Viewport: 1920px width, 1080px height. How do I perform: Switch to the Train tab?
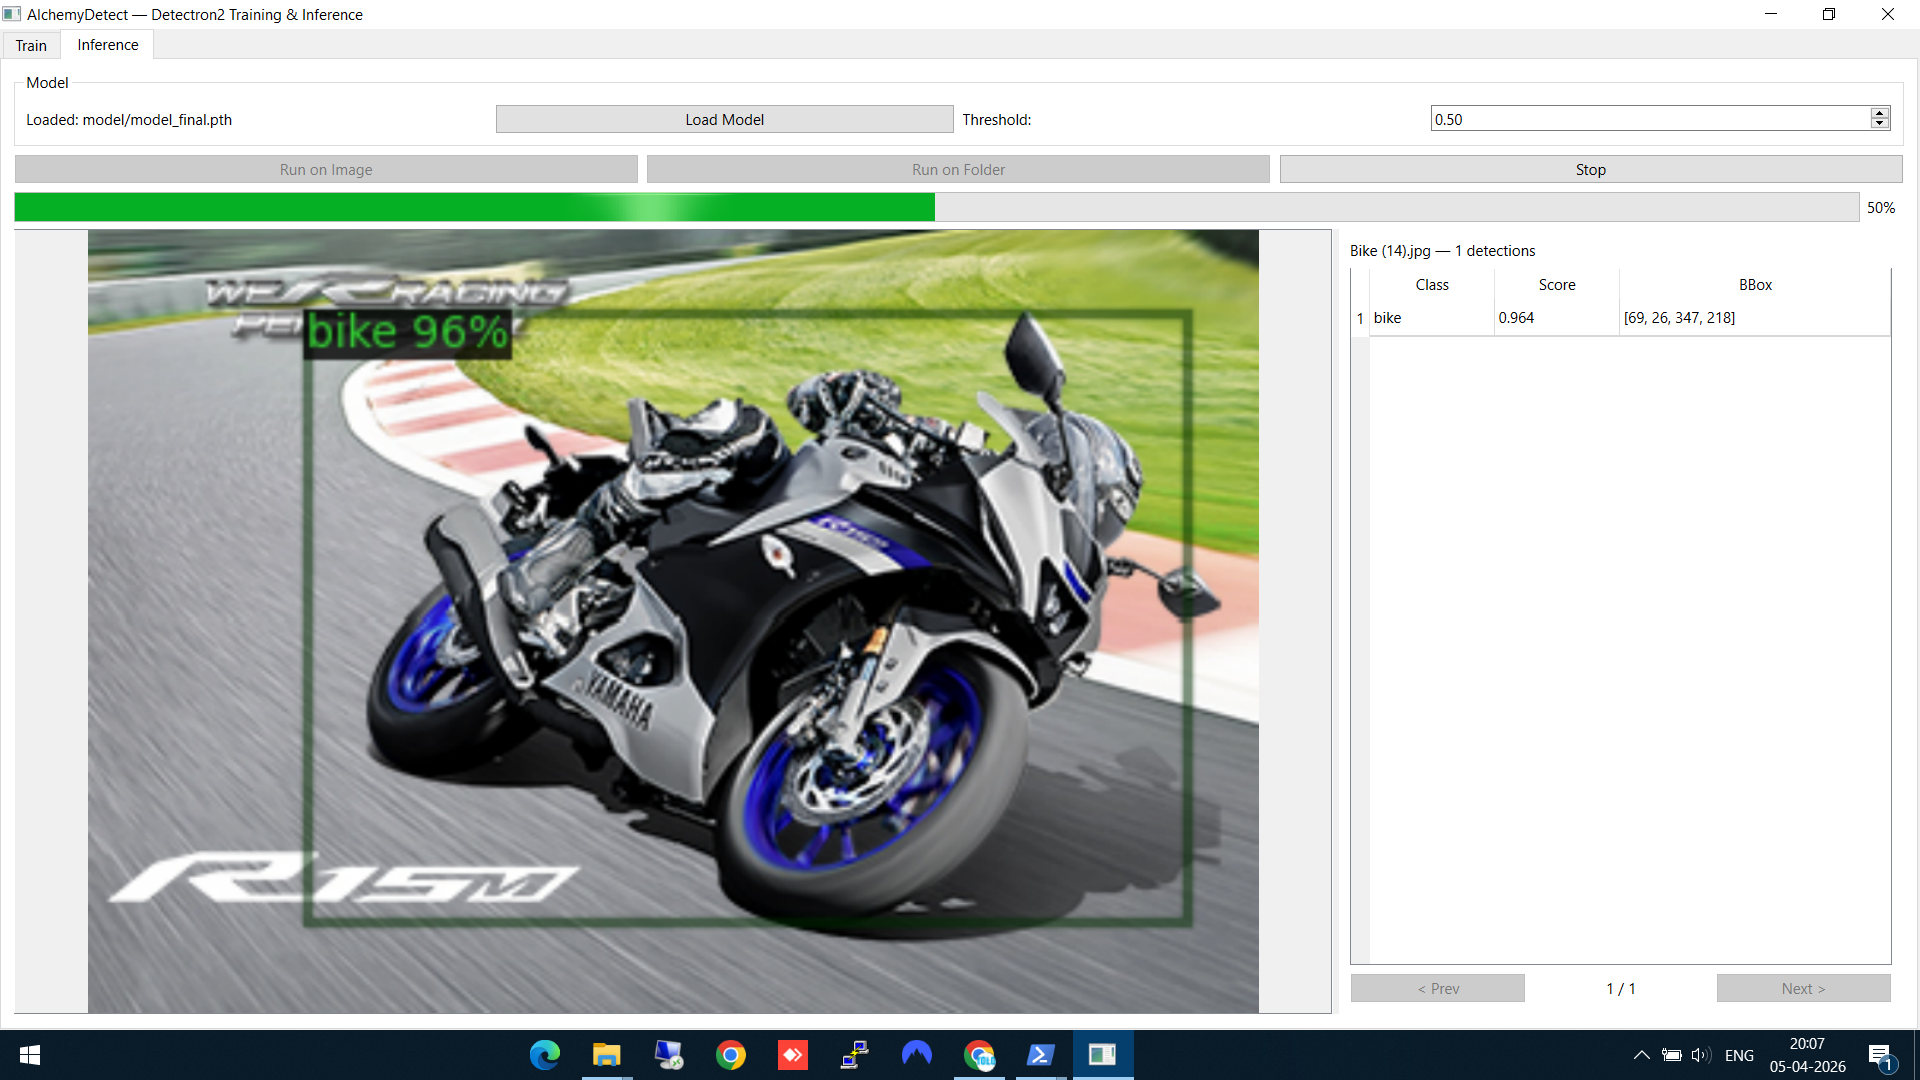(31, 45)
